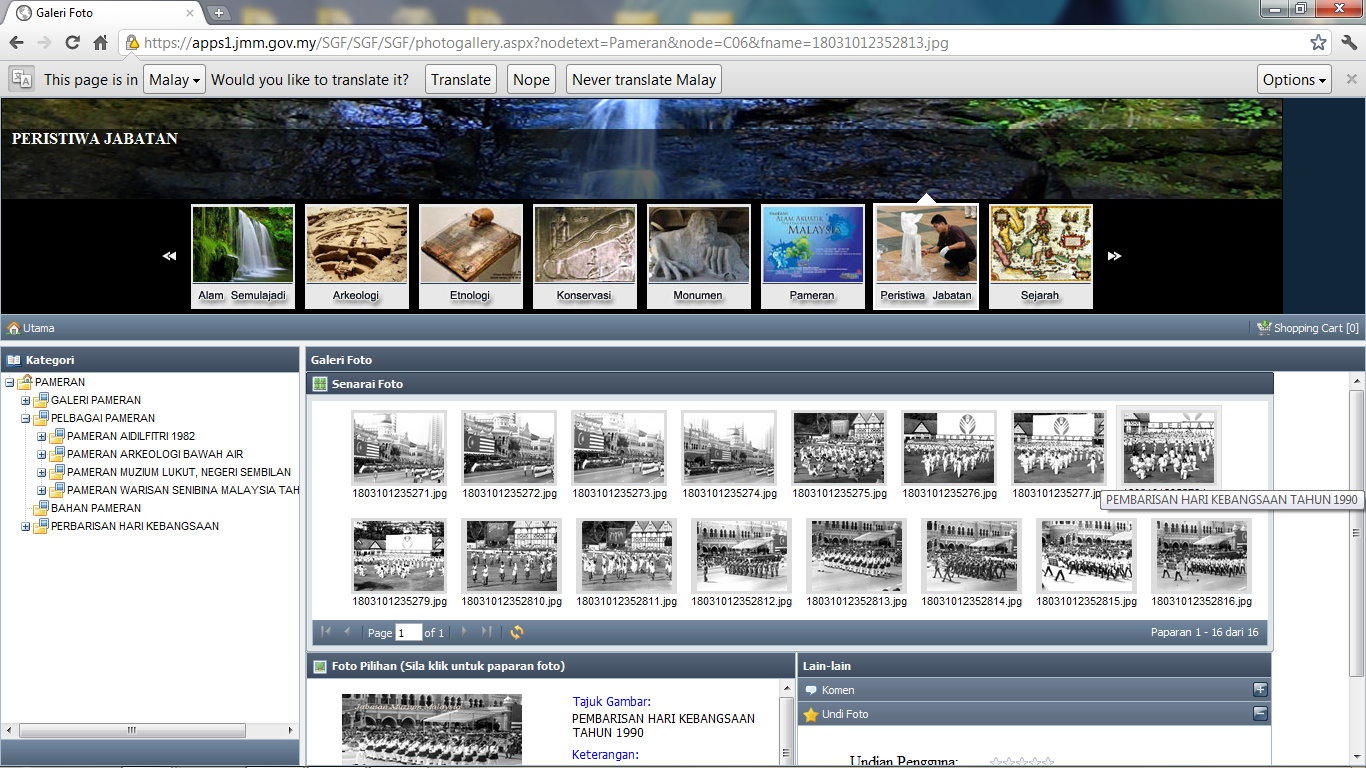
Task: Open the translate Options dropdown
Action: click(1294, 80)
